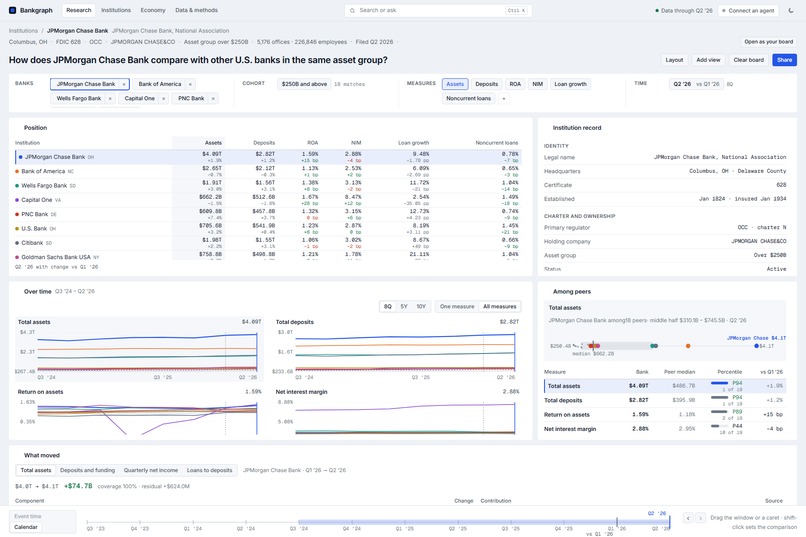Click the JPMorgan Chase dot on peer strip
The height and width of the screenshot is (537, 806).
click(757, 346)
